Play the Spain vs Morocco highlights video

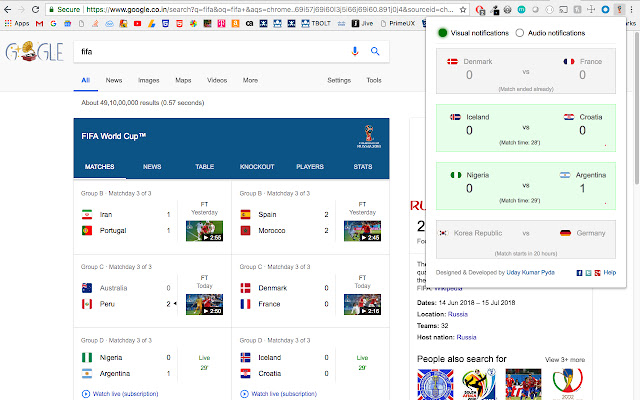(x=362, y=231)
